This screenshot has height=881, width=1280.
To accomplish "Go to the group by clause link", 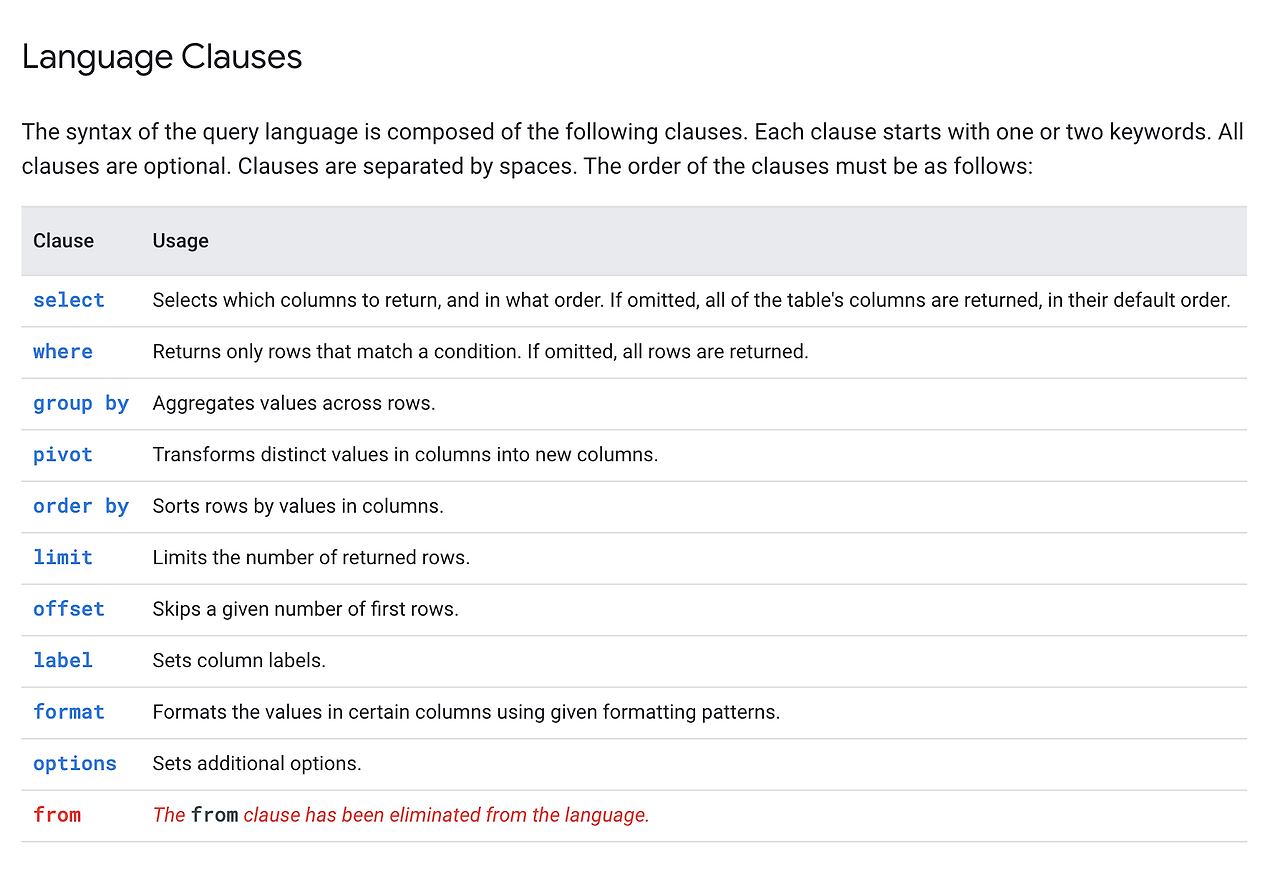I will tap(80, 403).
